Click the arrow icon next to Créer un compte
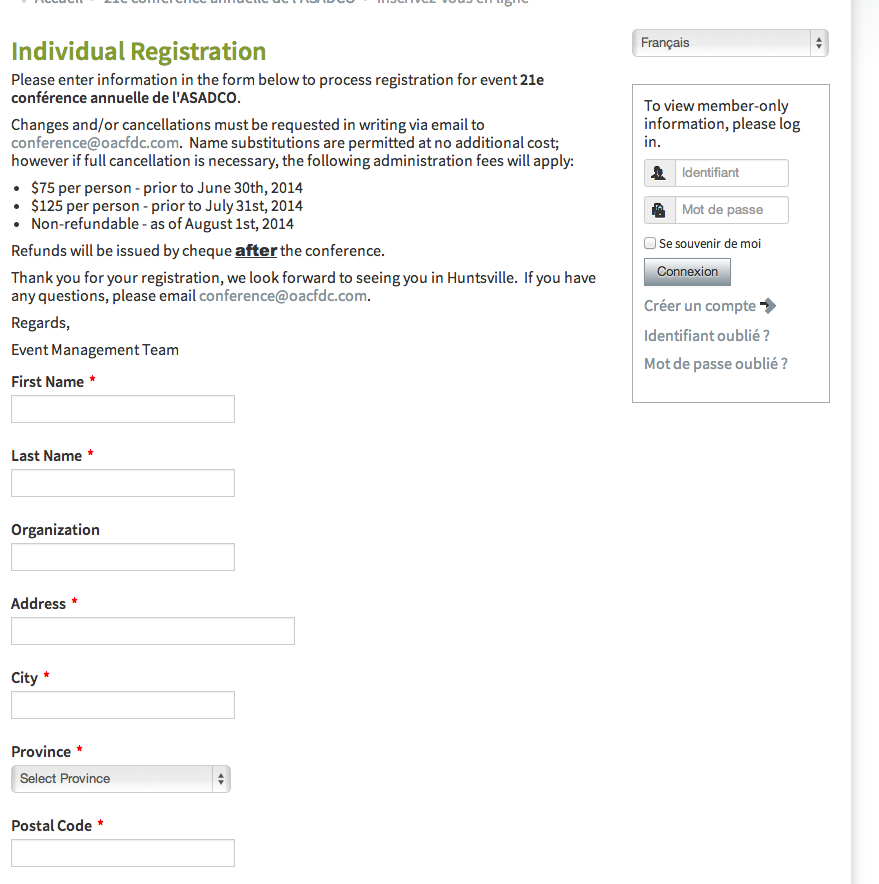Viewport: 879px width, 884px height. point(768,306)
